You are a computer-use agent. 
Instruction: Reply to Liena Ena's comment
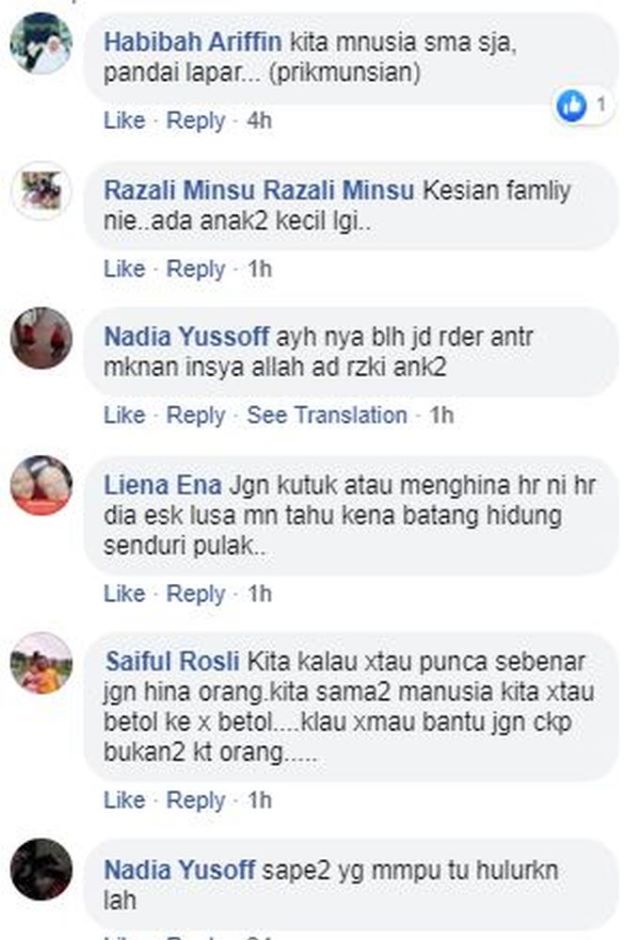195,593
